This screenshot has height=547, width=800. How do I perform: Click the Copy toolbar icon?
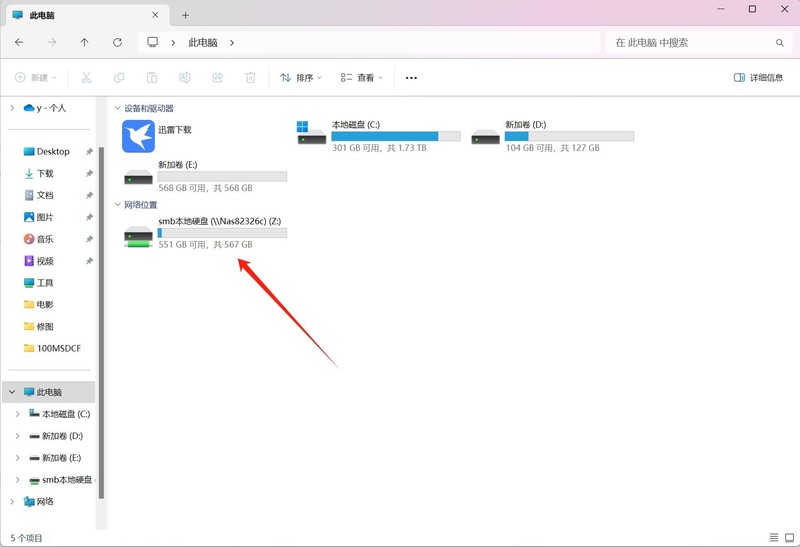(x=119, y=78)
